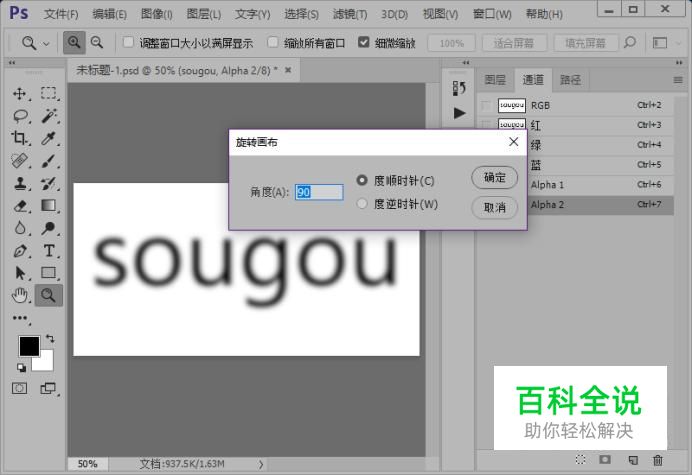Select the Crop tool

(19, 138)
